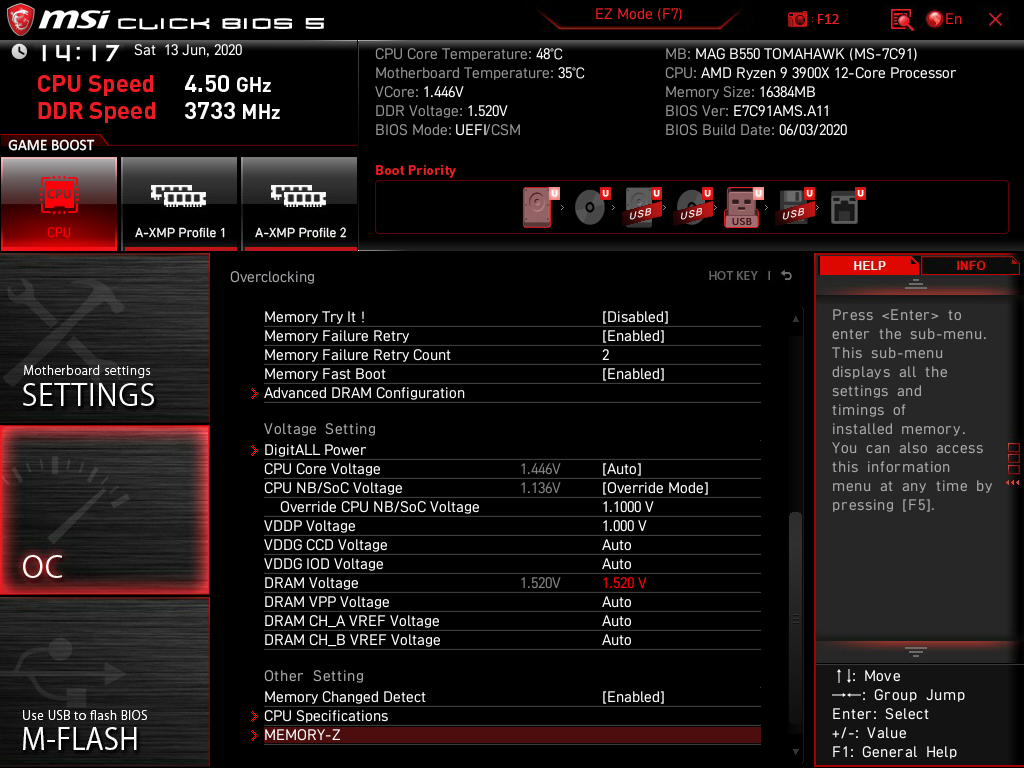
Task: Toggle the network boot 'U' badge
Action: pos(860,193)
